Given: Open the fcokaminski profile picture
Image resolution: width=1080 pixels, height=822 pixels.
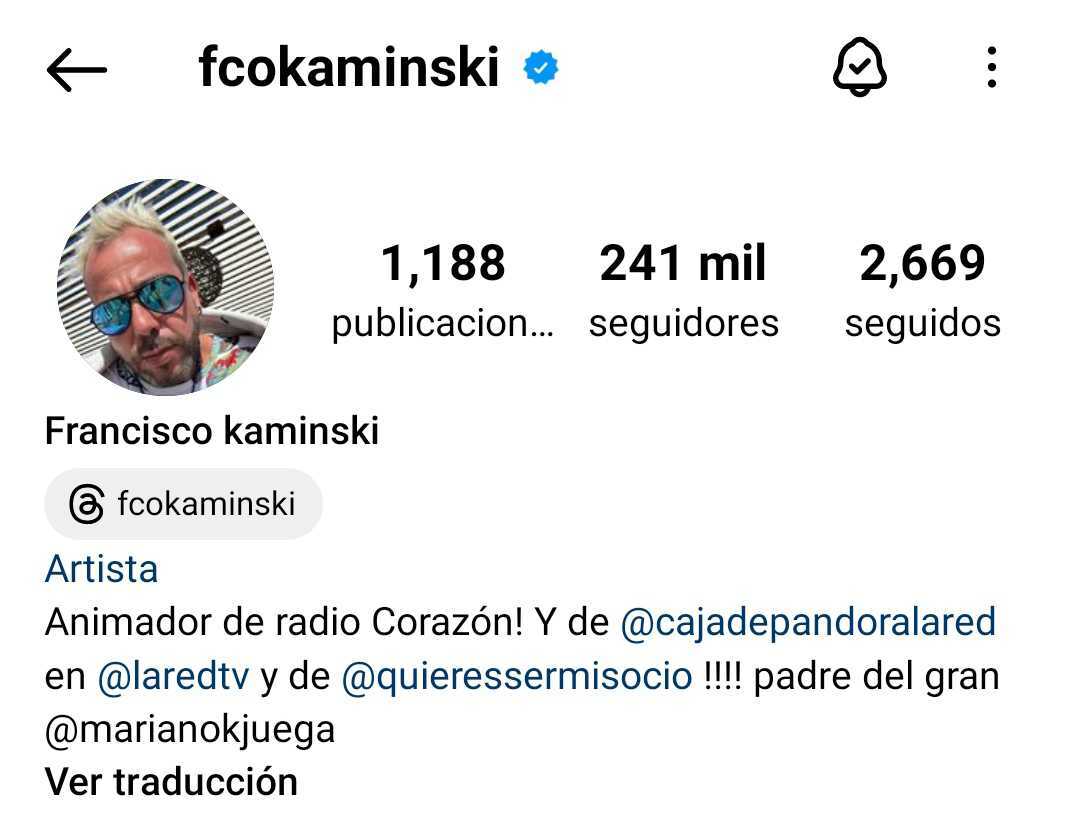Looking at the screenshot, I should [165, 287].
